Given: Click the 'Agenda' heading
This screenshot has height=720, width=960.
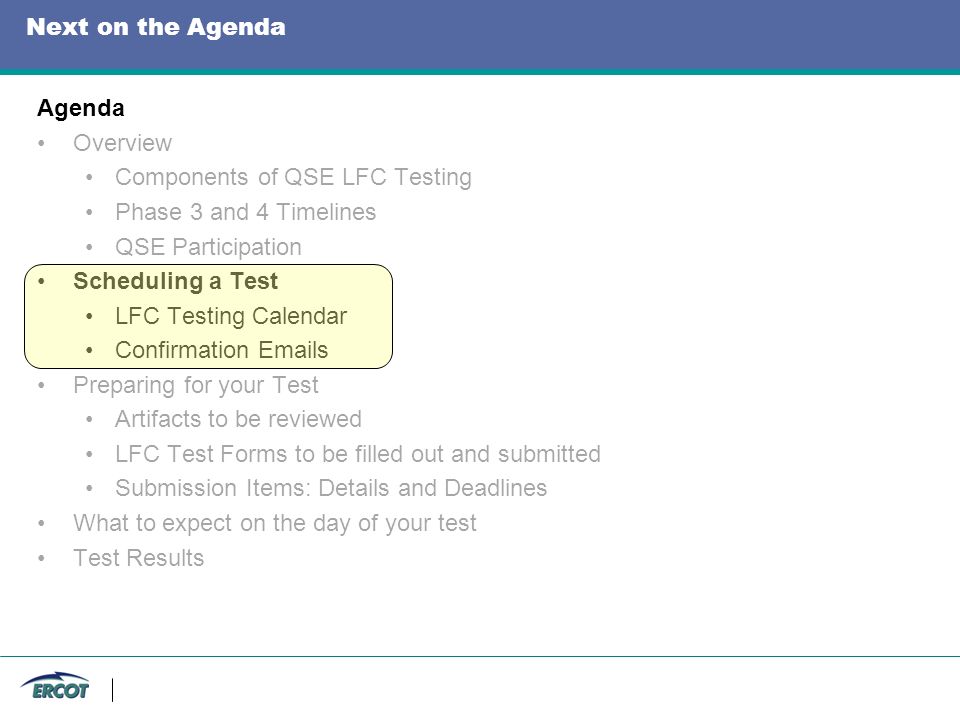Looking at the screenshot, I should (81, 108).
